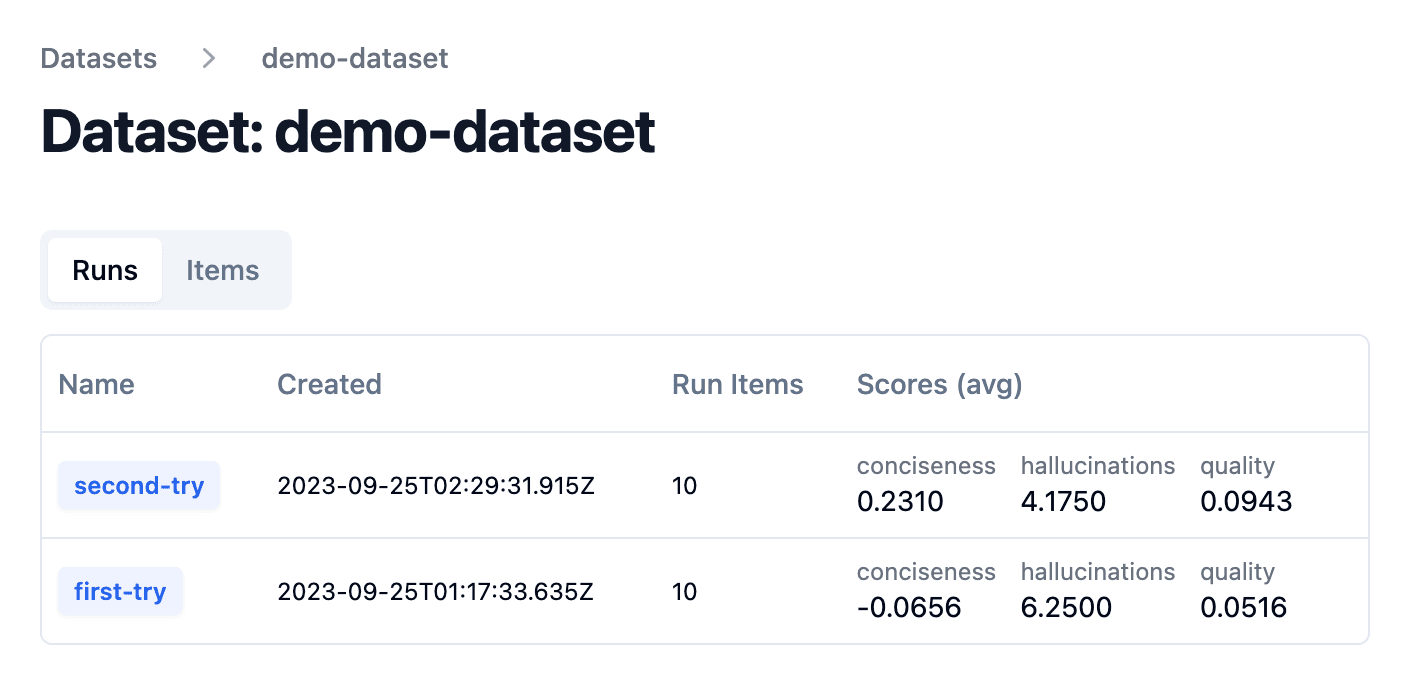Select first-try conciseness score -0.0656
This screenshot has height=684, width=1412.
click(908, 607)
